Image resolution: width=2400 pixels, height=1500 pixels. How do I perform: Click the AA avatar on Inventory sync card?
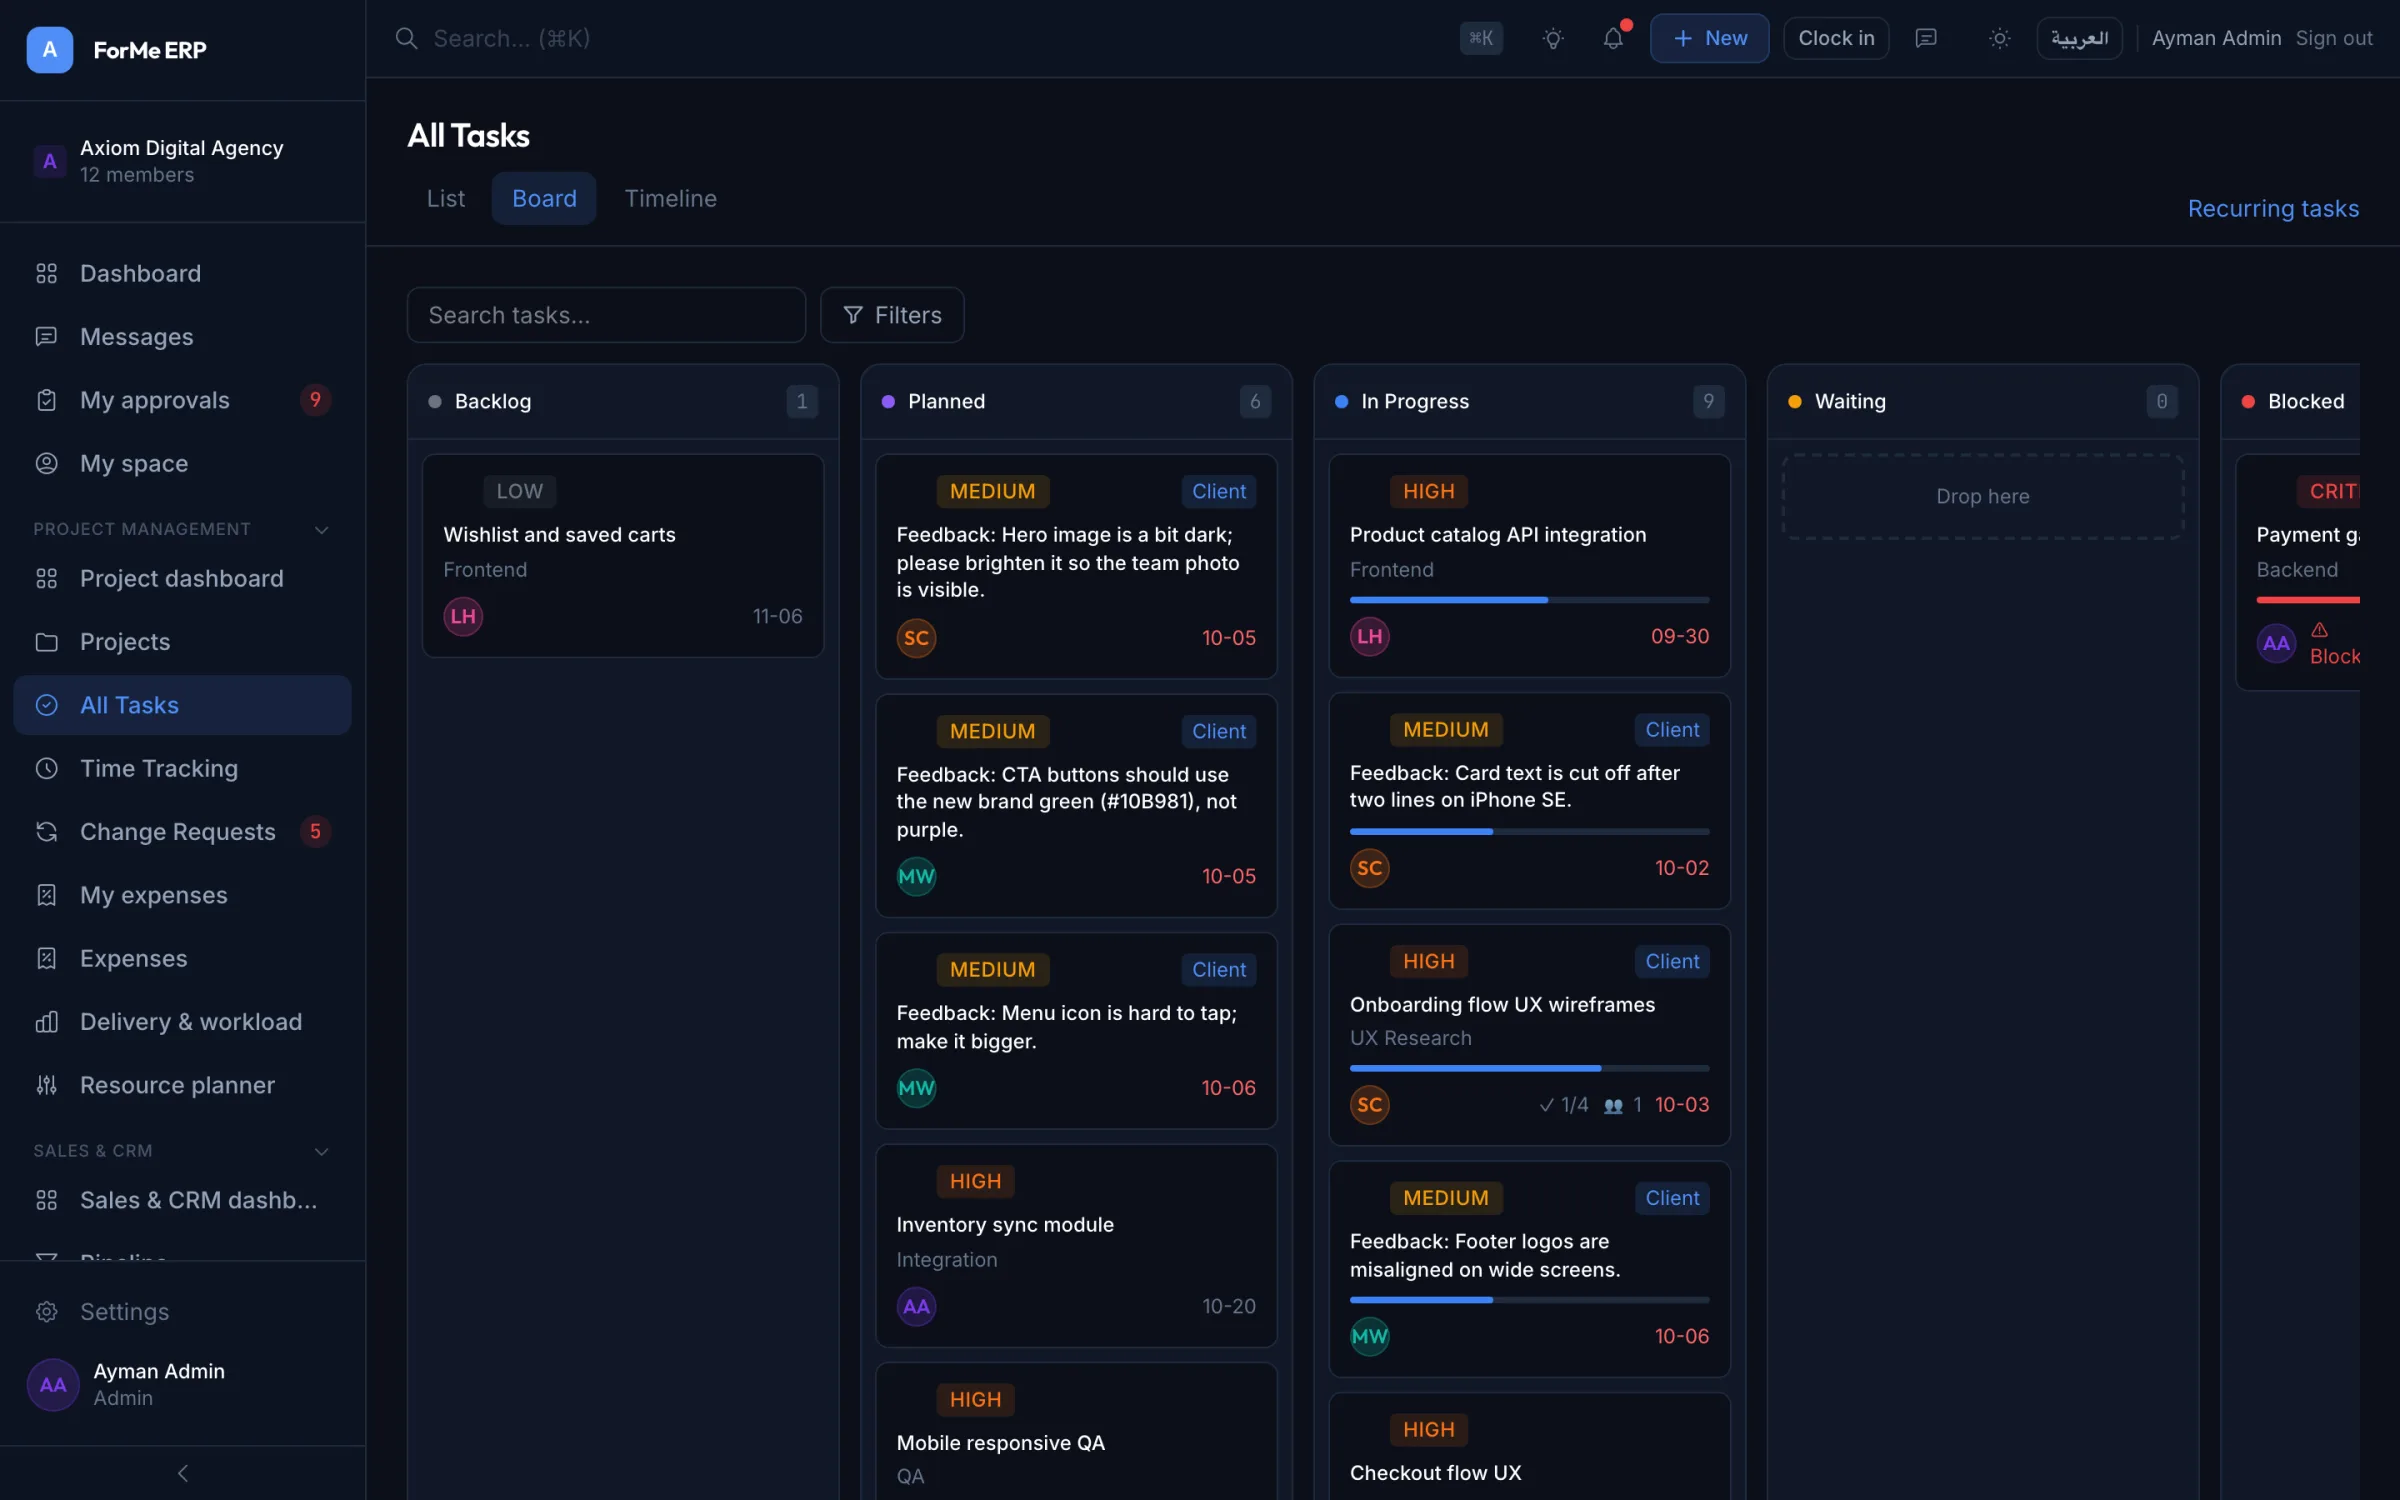pyautogui.click(x=916, y=1306)
